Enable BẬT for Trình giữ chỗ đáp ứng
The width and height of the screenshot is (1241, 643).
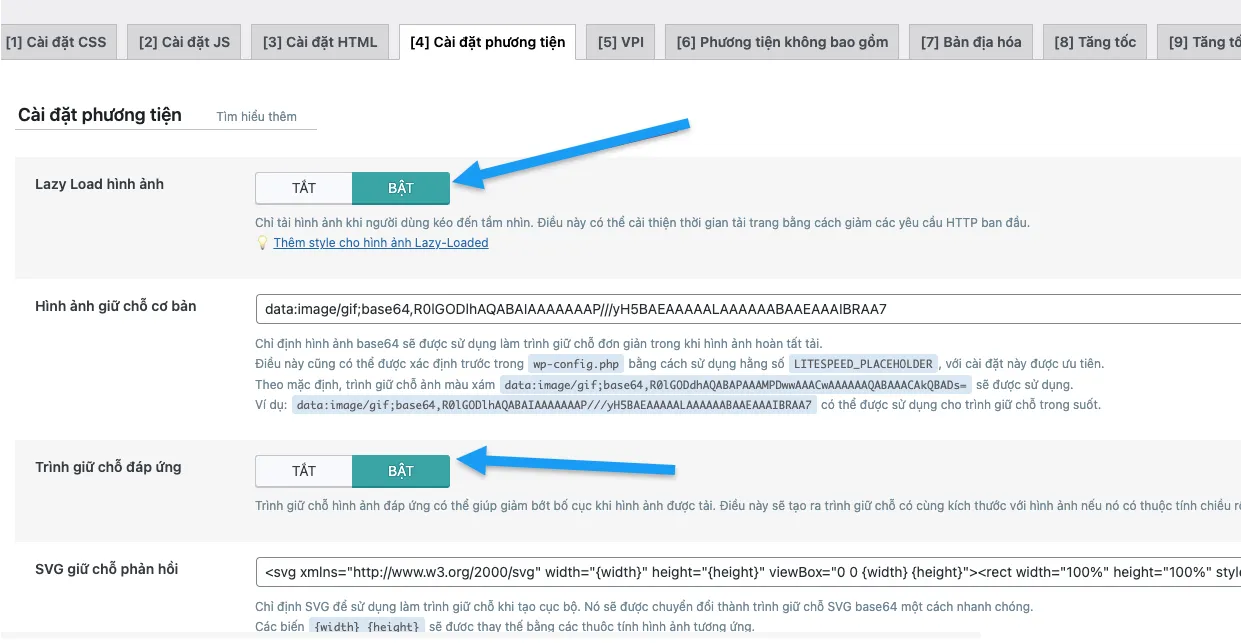[x=400, y=470]
